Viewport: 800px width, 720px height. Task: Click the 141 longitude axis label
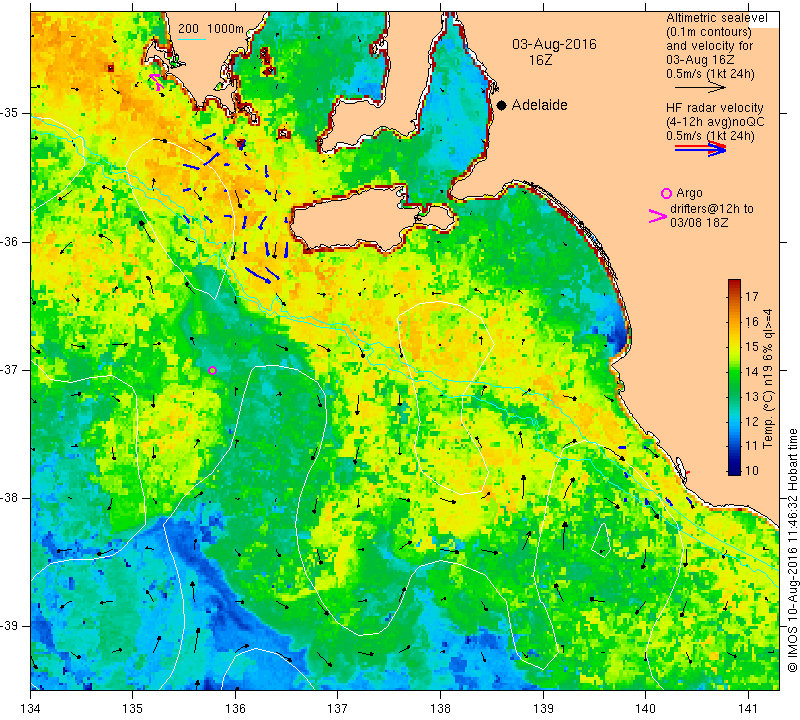pyautogui.click(x=748, y=708)
